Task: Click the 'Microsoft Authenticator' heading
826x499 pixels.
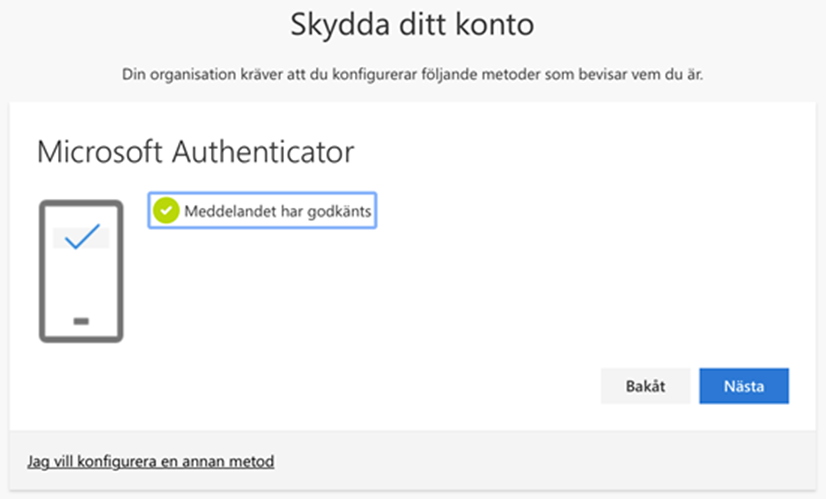Action: point(195,152)
